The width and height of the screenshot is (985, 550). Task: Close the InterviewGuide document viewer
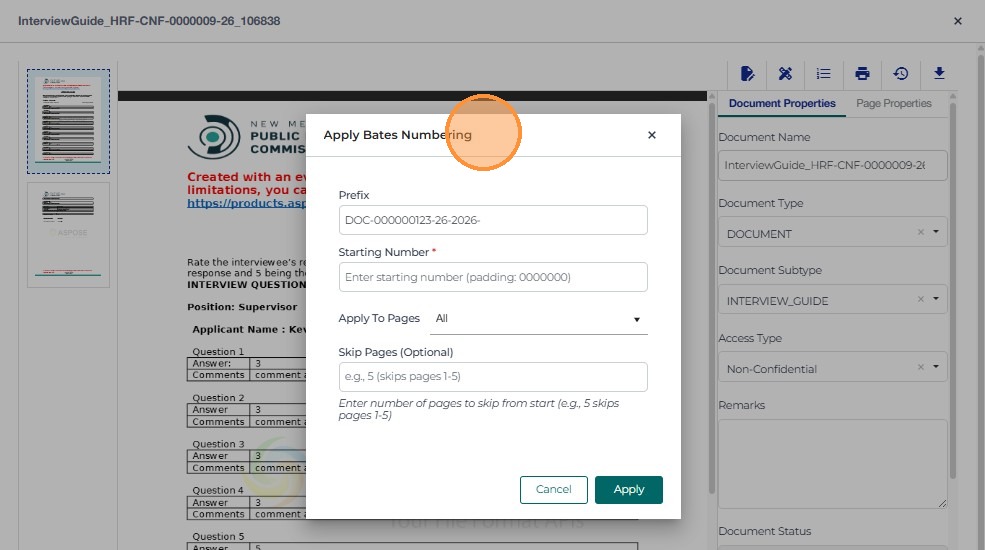tap(957, 21)
